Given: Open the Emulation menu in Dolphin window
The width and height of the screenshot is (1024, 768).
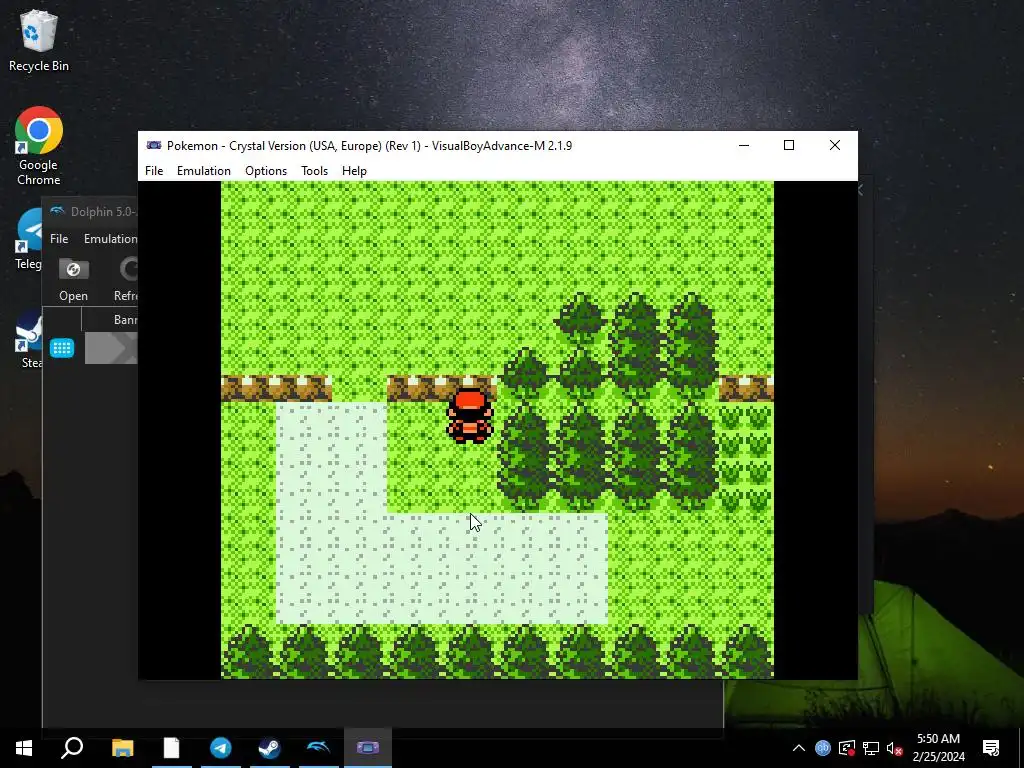Looking at the screenshot, I should (x=110, y=238).
